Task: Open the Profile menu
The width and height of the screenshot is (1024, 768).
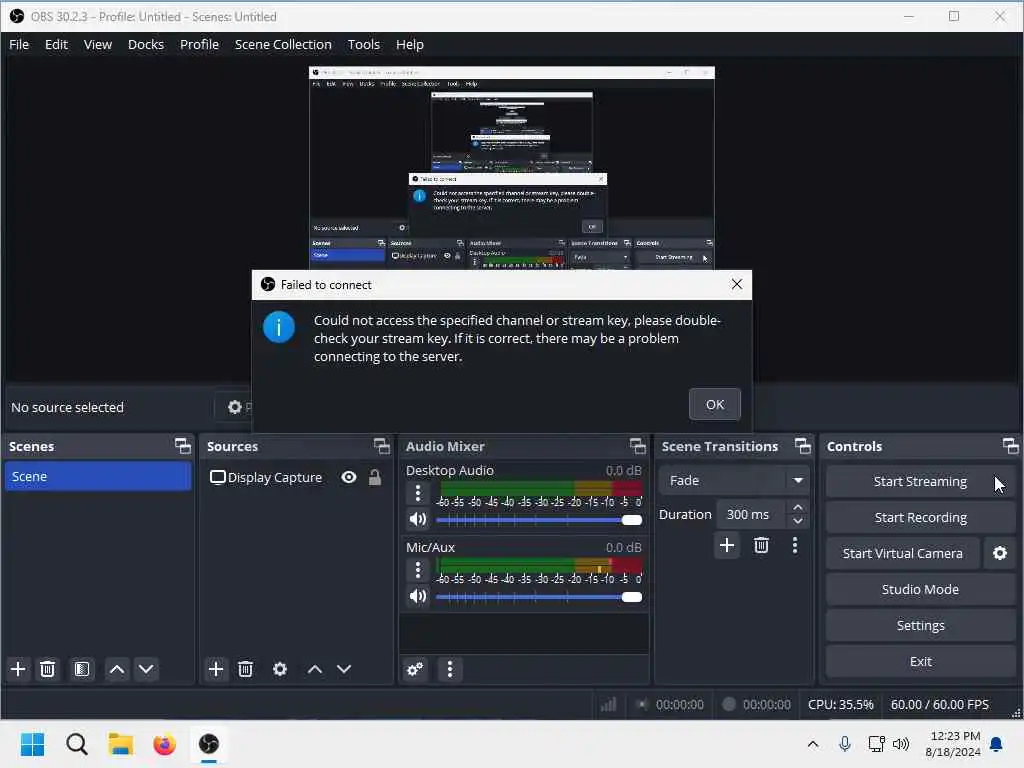Action: [x=199, y=44]
